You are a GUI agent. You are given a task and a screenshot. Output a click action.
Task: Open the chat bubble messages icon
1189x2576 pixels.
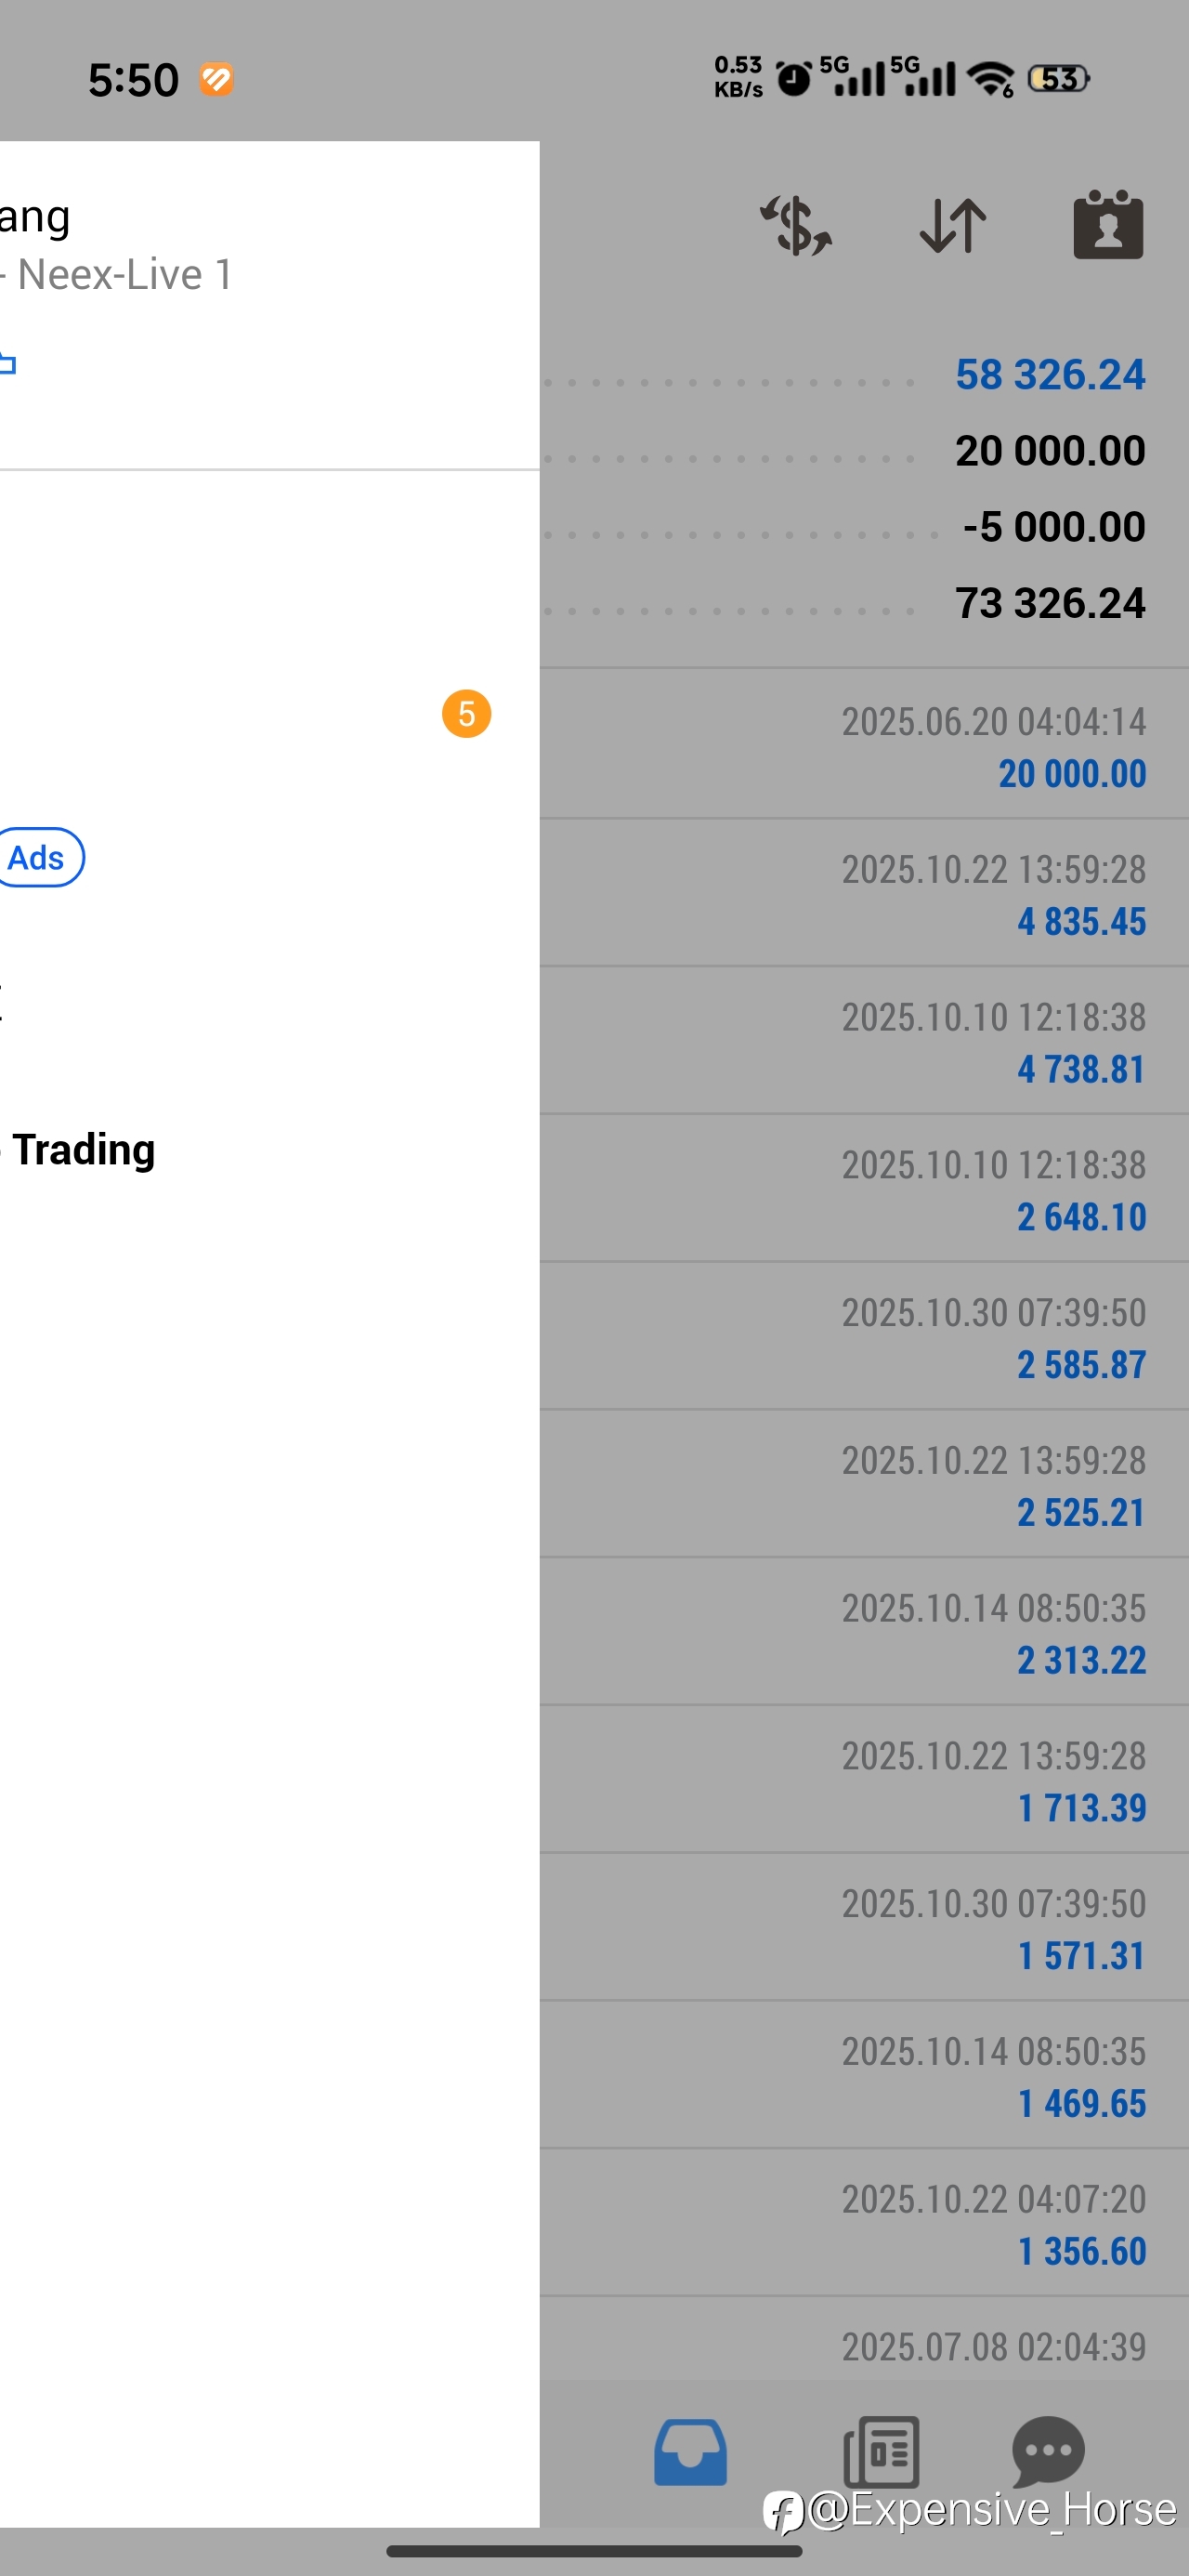[x=1048, y=2450]
